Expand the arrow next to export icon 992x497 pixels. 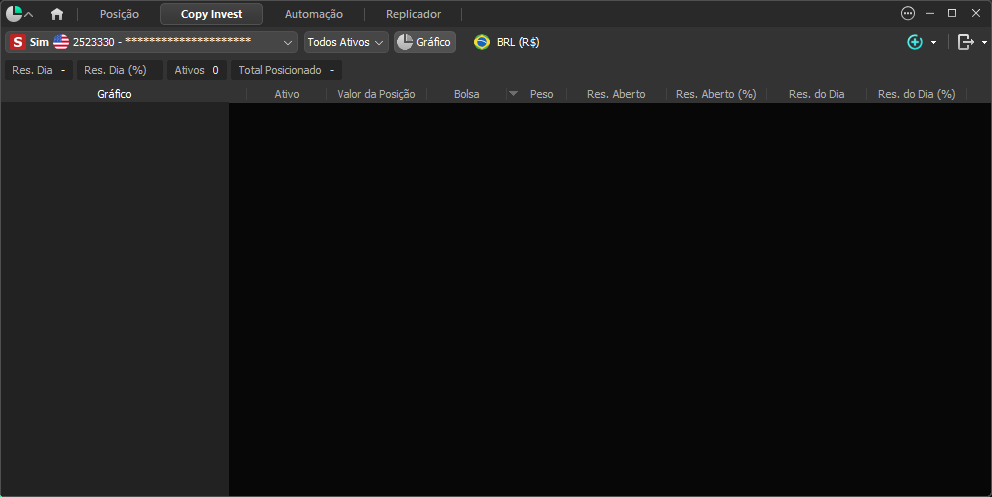[984, 42]
